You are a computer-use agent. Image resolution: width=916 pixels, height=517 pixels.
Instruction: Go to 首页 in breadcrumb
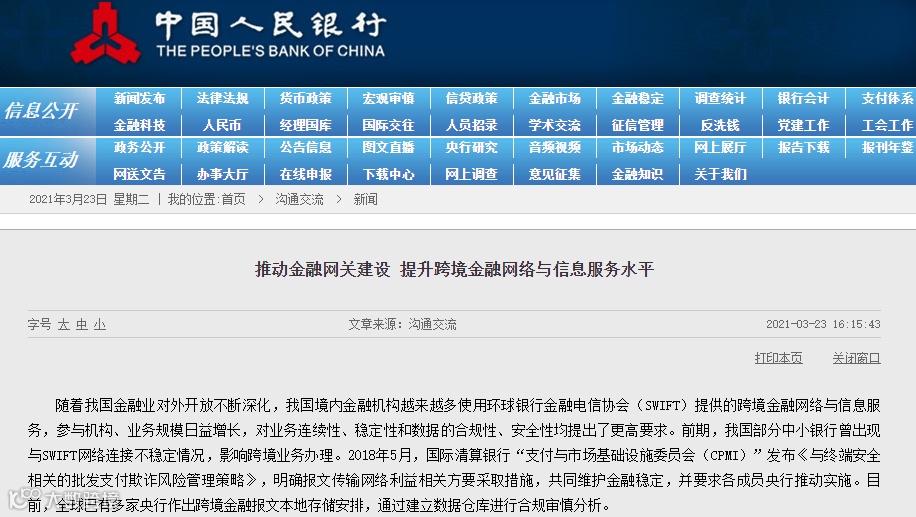[x=234, y=199]
